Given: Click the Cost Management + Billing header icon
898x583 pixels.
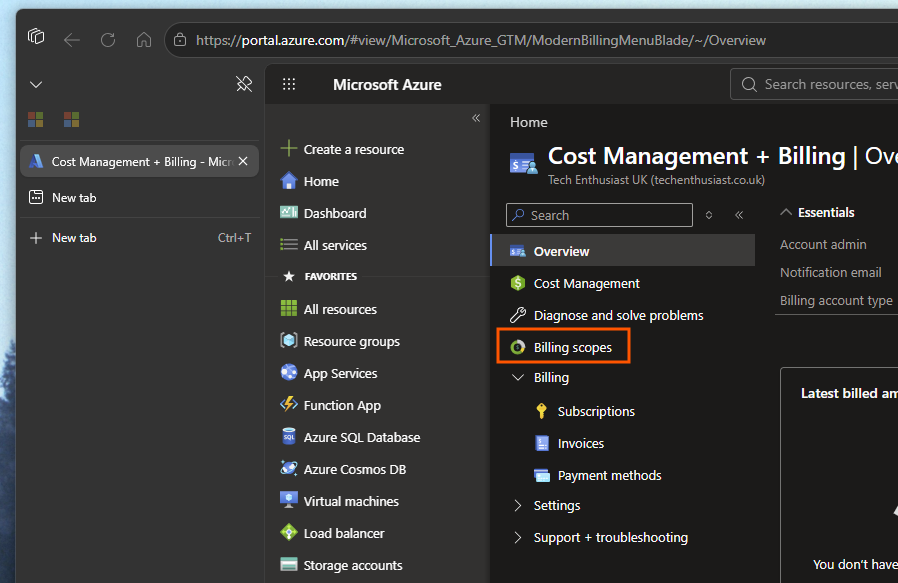Looking at the screenshot, I should pyautogui.click(x=523, y=164).
